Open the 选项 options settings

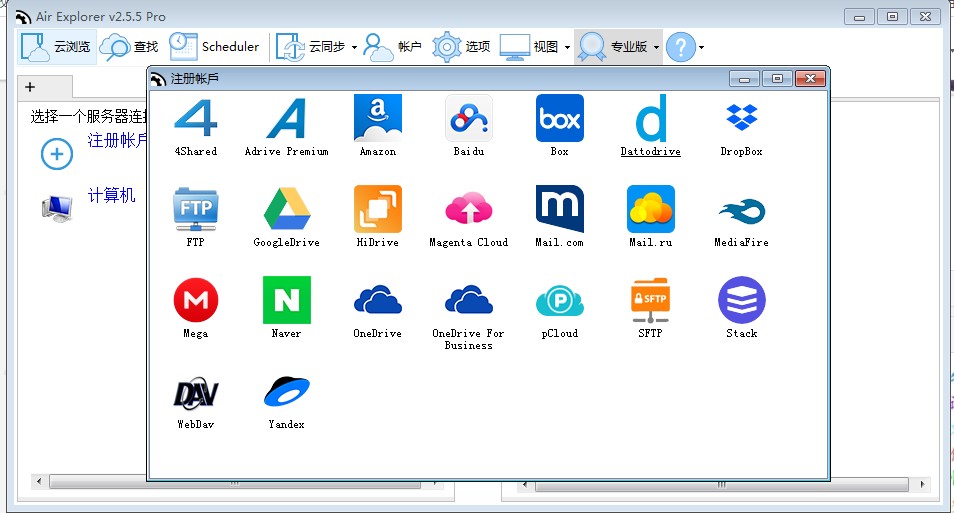(x=461, y=46)
